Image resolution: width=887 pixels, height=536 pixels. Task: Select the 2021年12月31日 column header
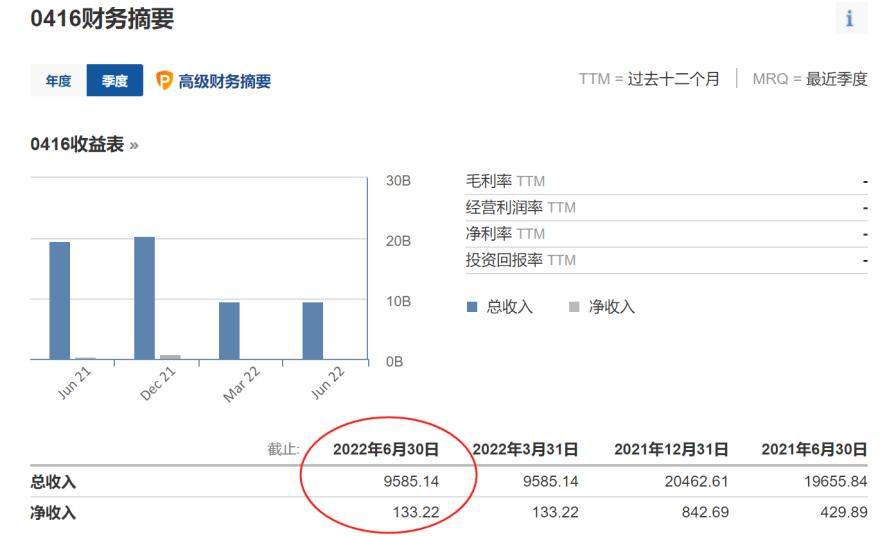pos(671,449)
